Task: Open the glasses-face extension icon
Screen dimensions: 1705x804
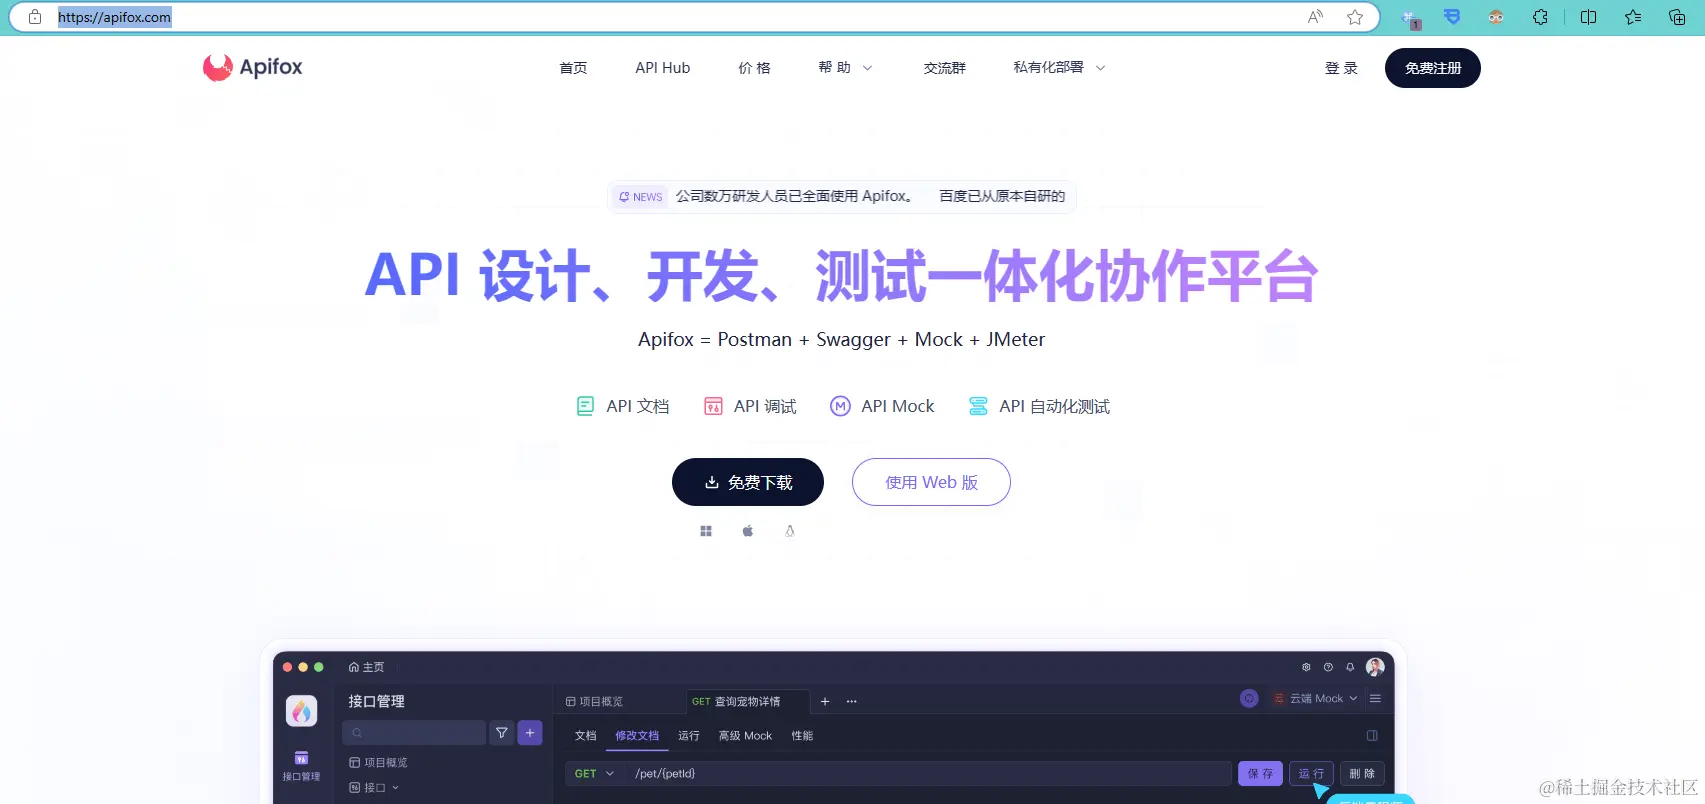Action: click(x=1496, y=17)
